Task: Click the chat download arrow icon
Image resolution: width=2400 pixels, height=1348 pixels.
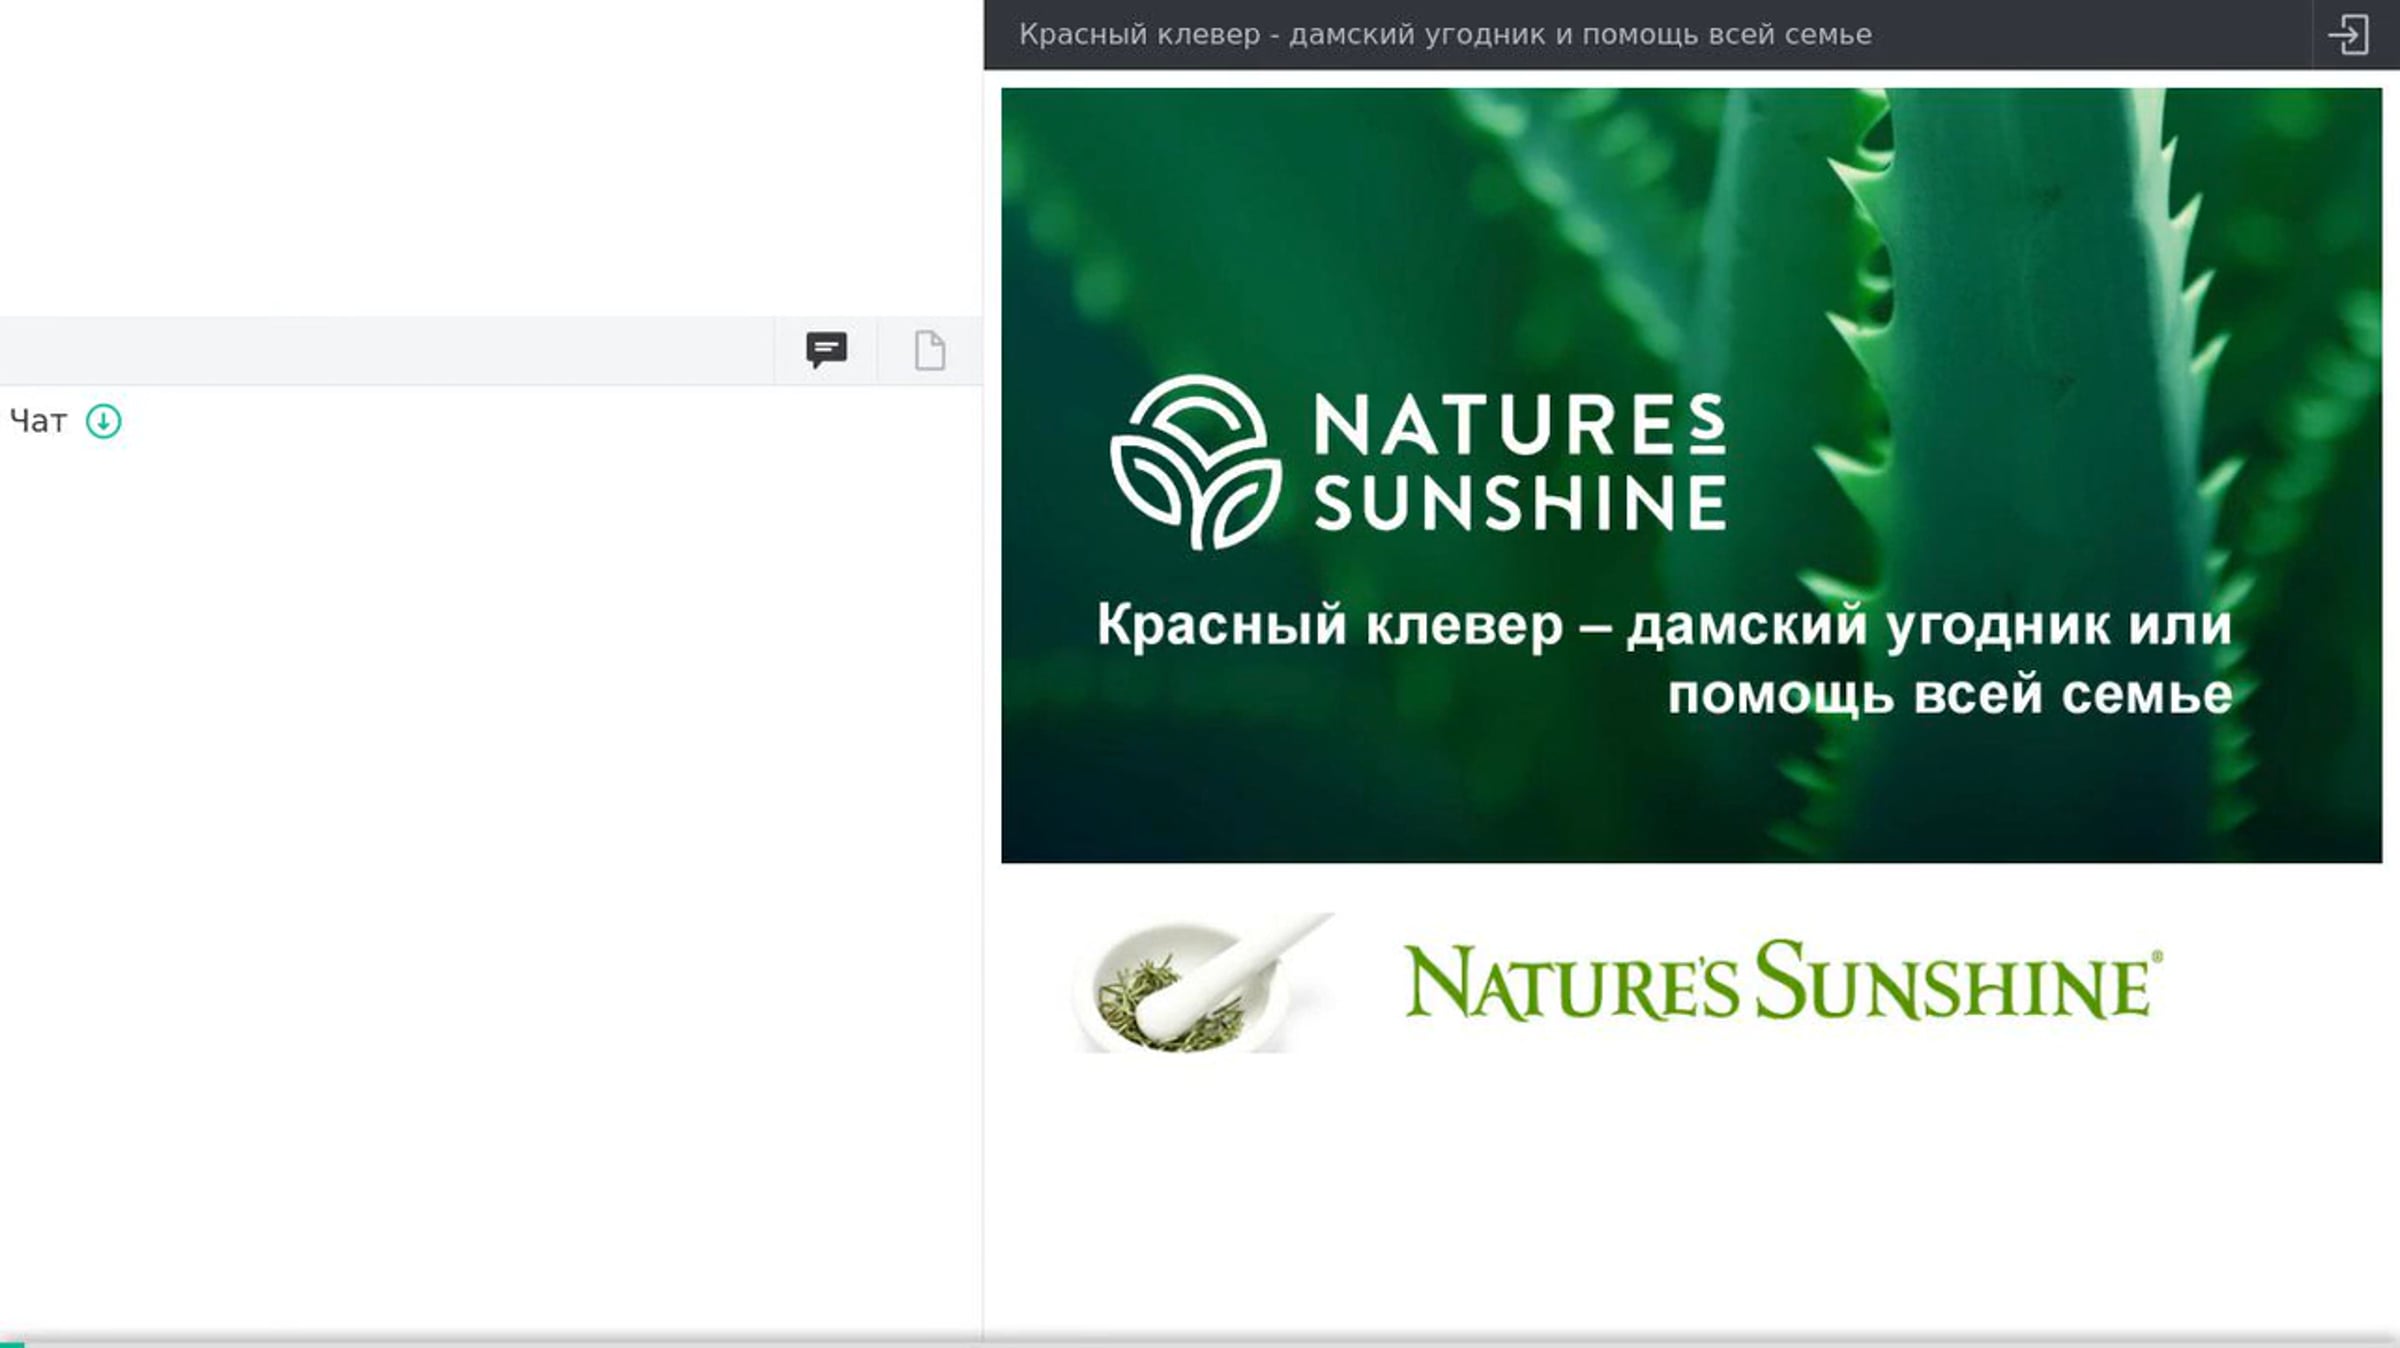Action: coord(104,421)
